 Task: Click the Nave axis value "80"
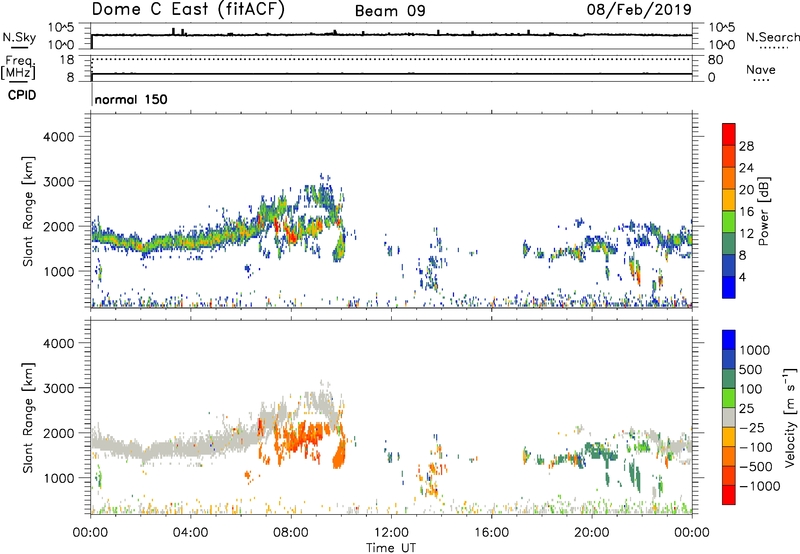coord(715,60)
